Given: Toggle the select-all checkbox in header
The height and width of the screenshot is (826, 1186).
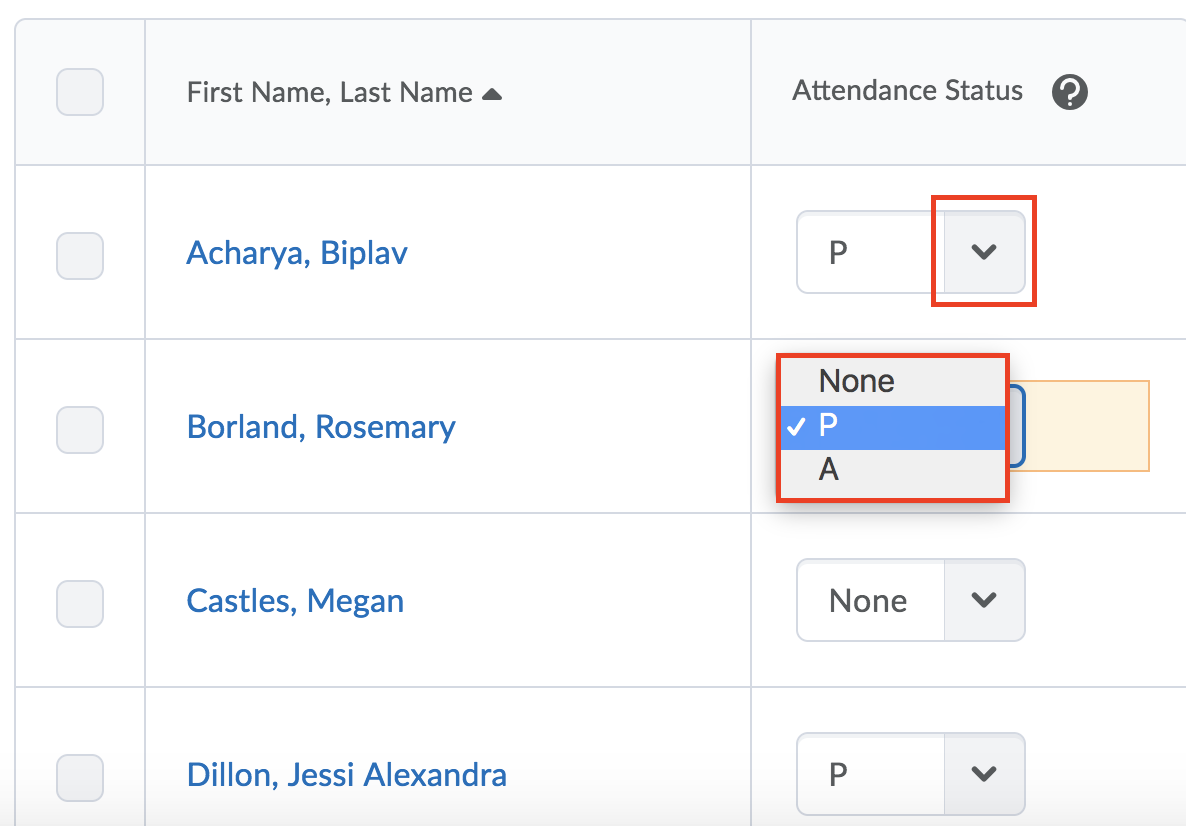Looking at the screenshot, I should 80,92.
